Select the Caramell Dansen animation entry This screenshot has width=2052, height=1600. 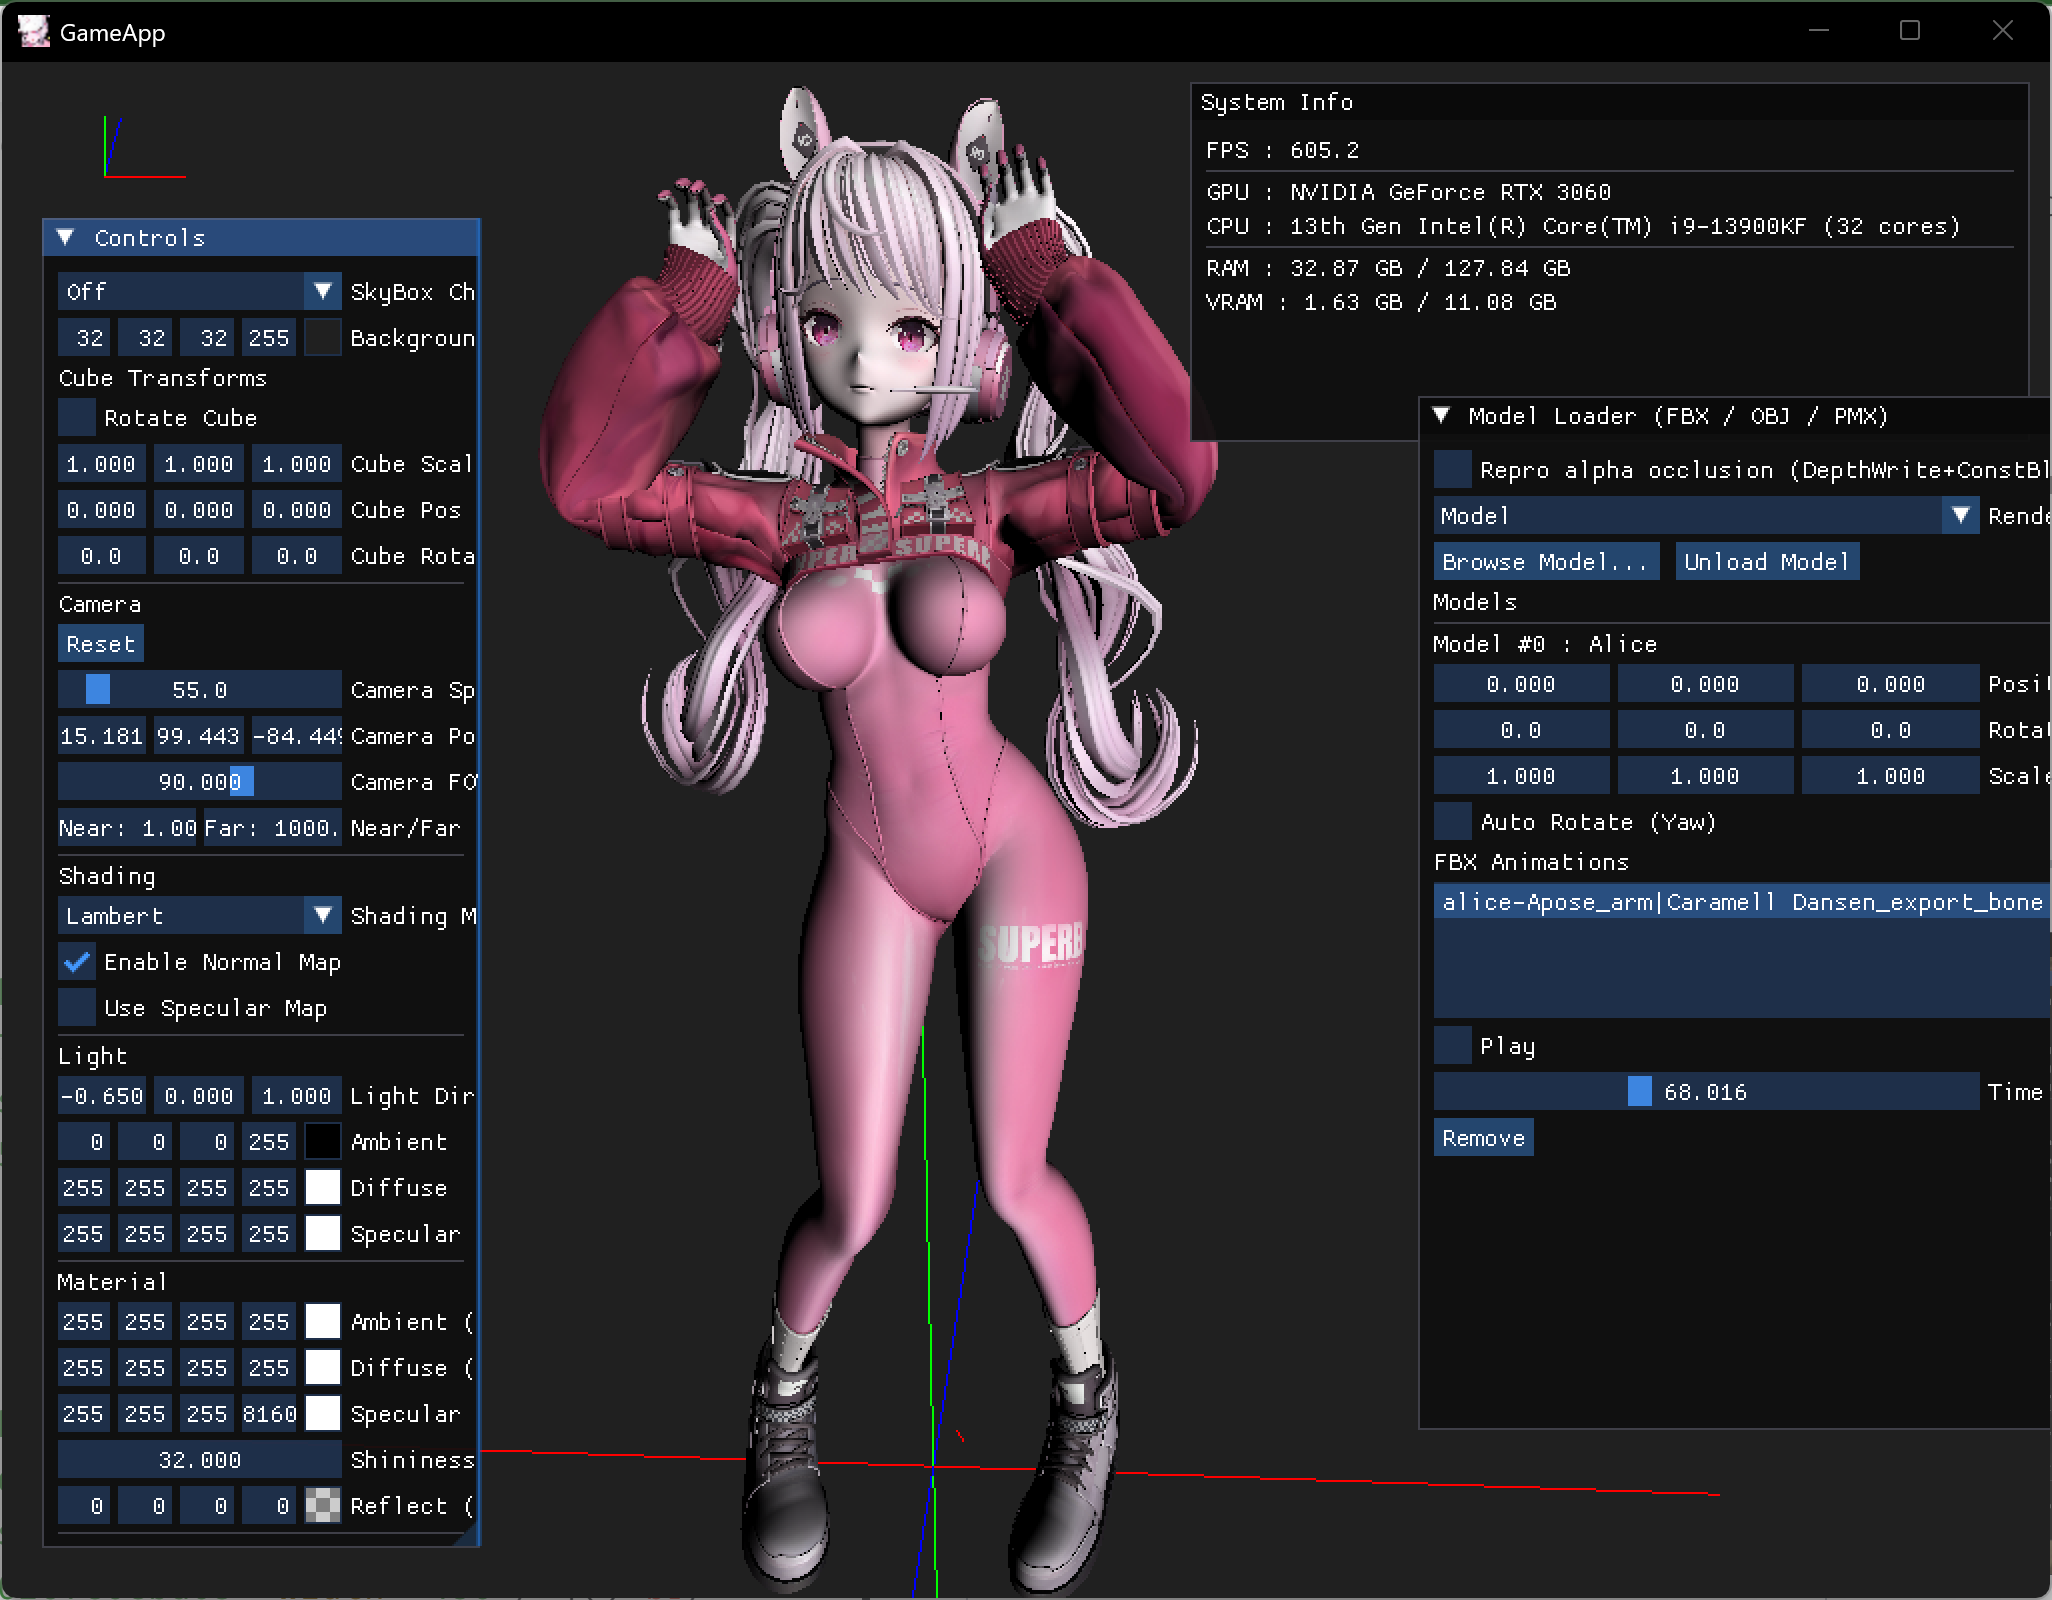[x=1740, y=903]
